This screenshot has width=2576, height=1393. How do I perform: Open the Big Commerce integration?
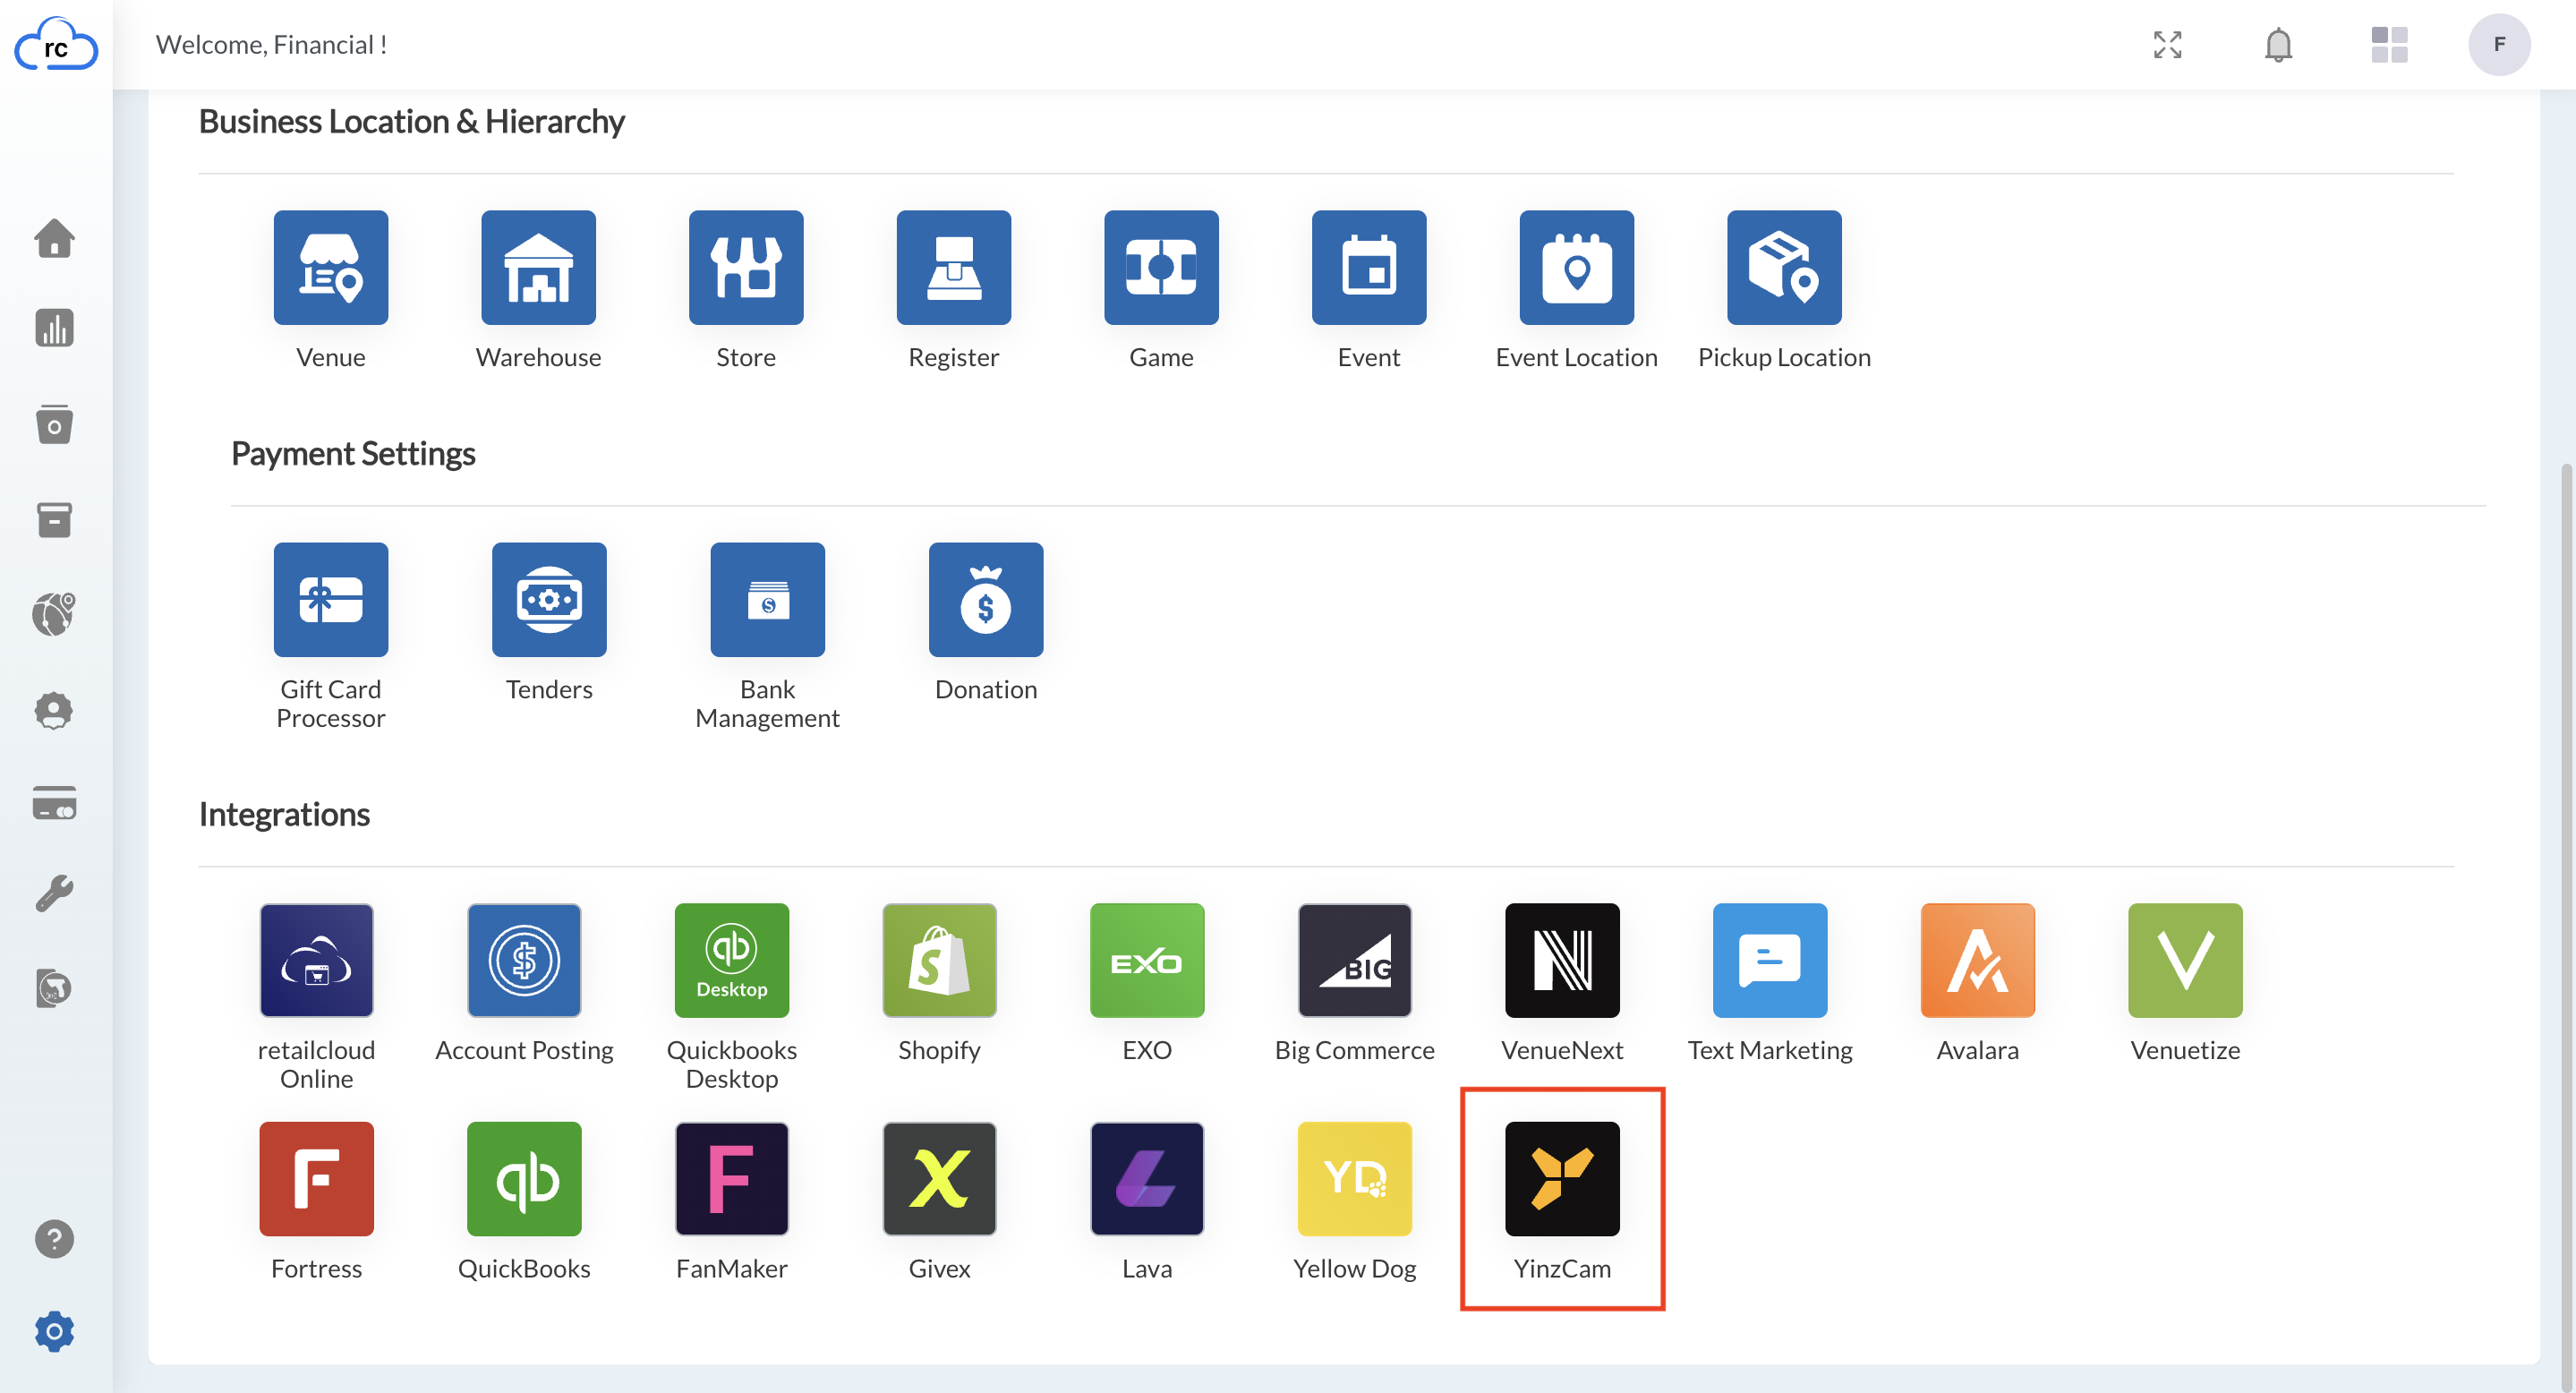click(1355, 960)
